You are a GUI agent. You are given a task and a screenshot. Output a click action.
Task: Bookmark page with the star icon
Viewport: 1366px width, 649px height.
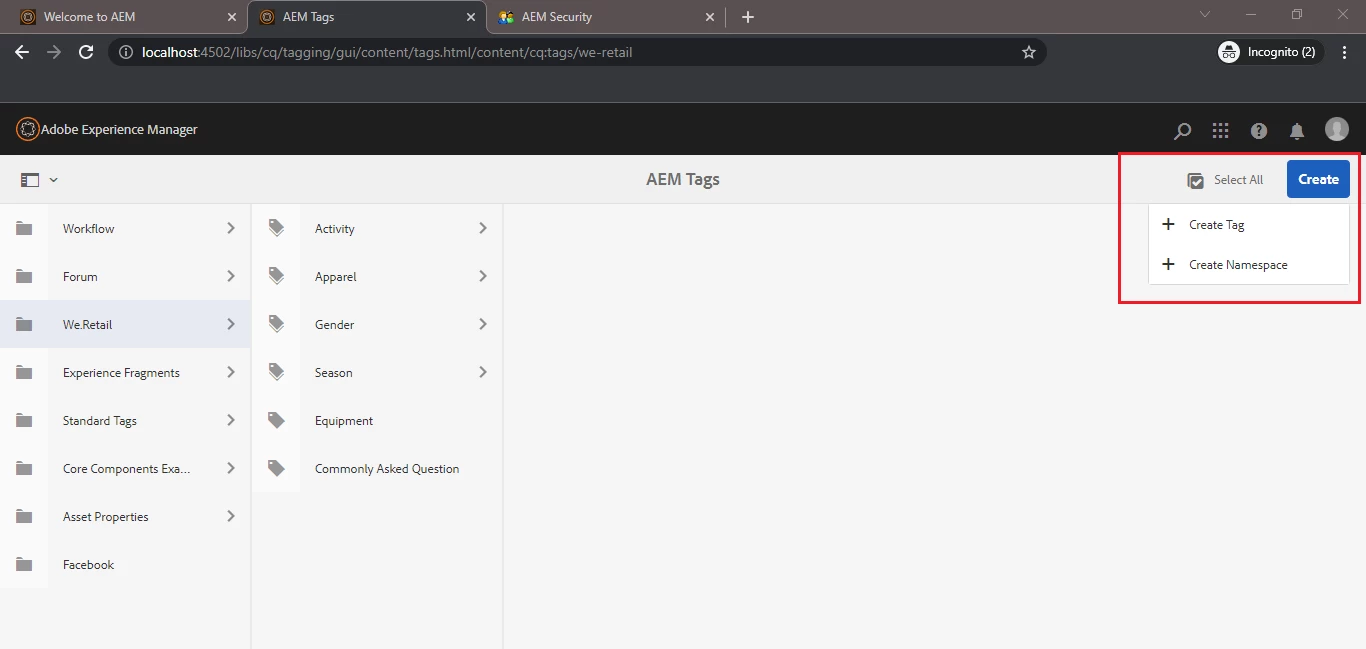(x=1028, y=52)
